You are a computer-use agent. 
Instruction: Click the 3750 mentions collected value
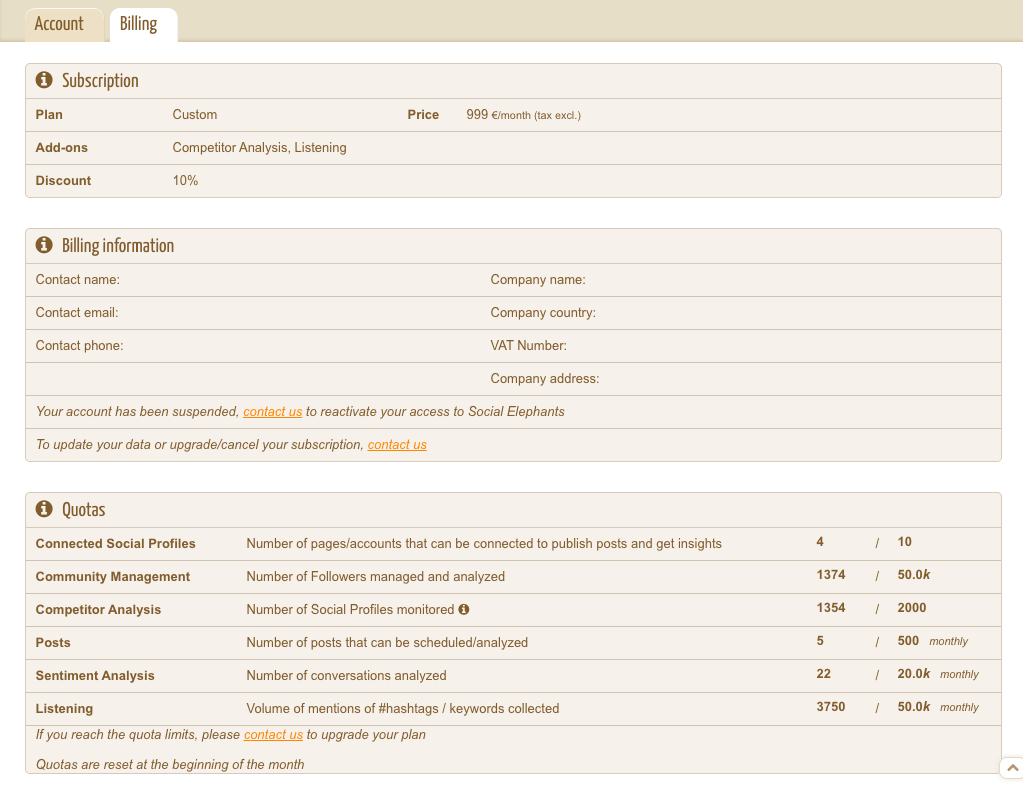pos(831,707)
